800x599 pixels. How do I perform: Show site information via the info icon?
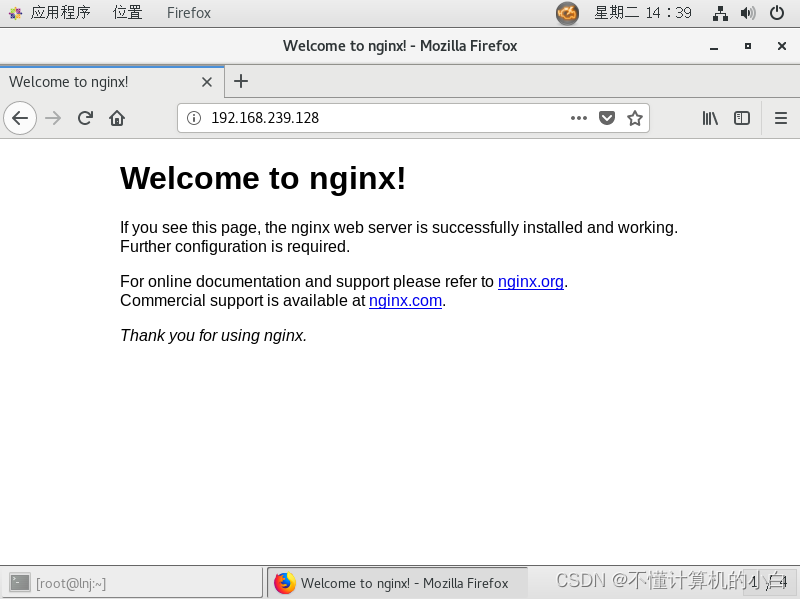click(x=194, y=118)
